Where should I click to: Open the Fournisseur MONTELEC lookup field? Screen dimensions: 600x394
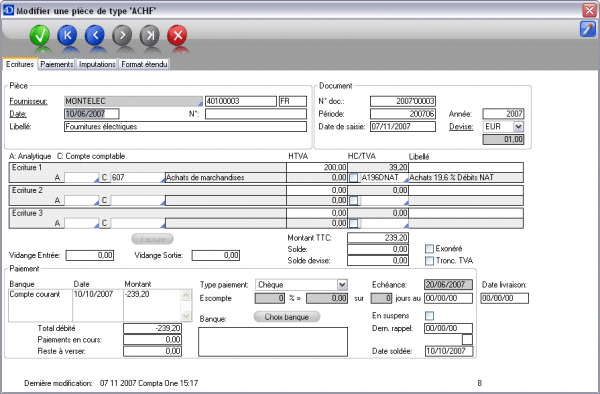click(134, 101)
